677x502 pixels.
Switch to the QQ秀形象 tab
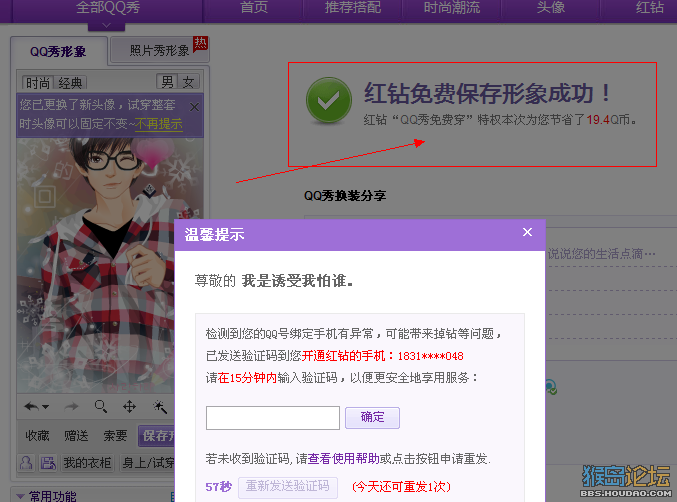[x=58, y=51]
